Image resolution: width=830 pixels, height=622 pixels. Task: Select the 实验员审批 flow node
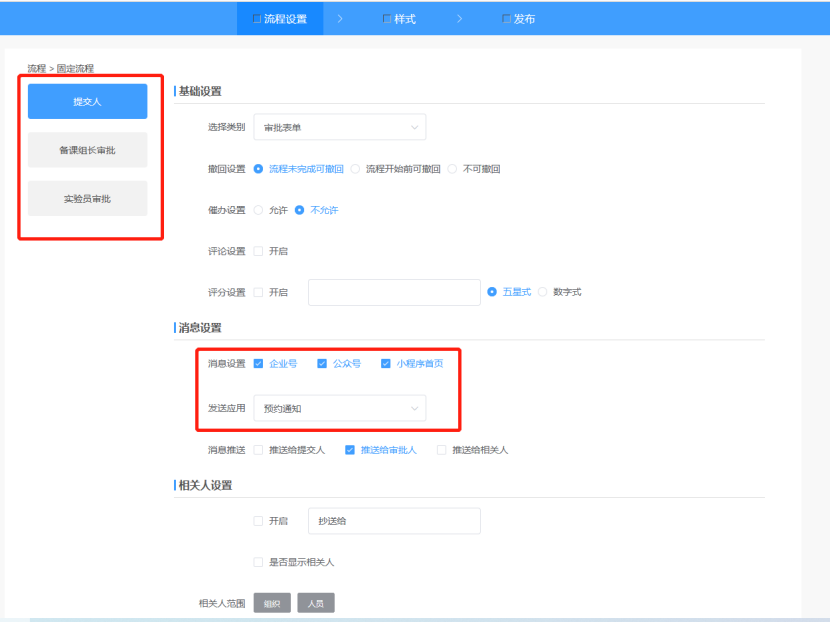click(x=87, y=199)
